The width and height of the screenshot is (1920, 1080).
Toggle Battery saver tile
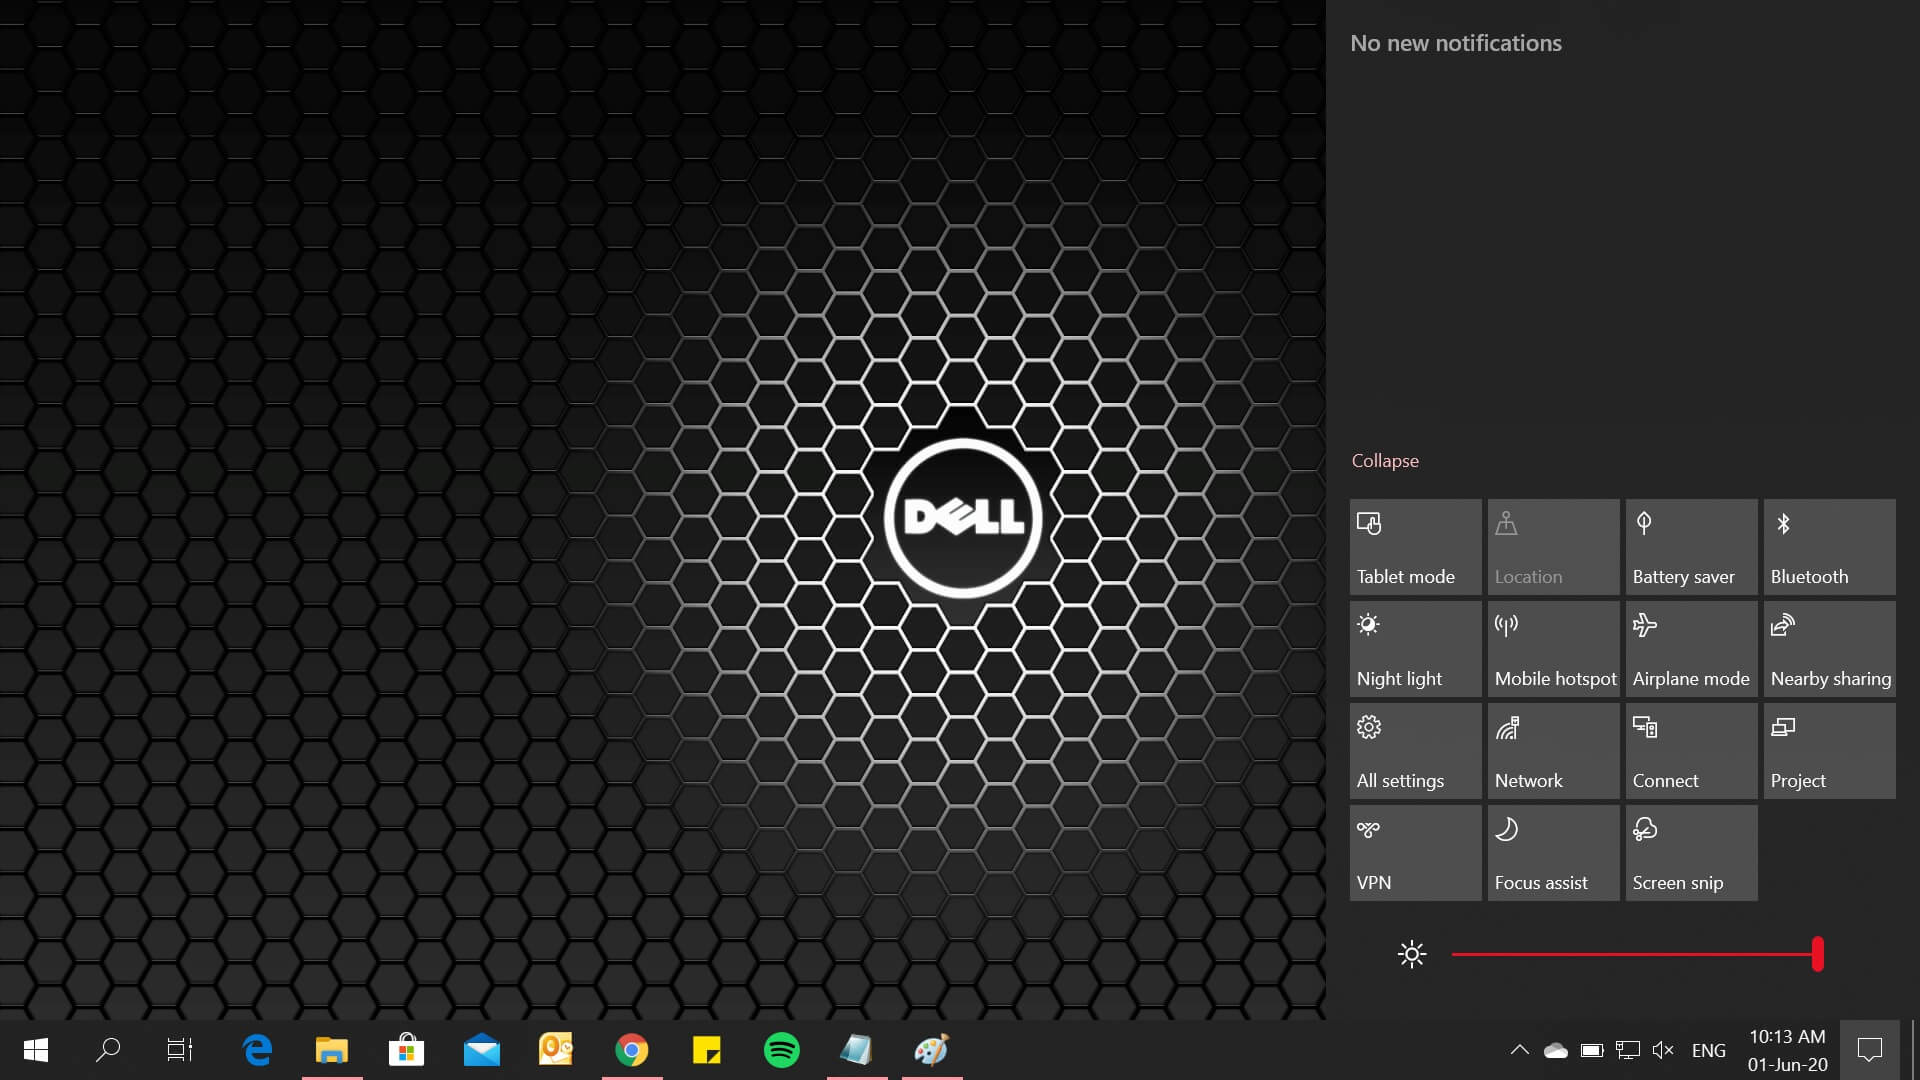(x=1691, y=547)
